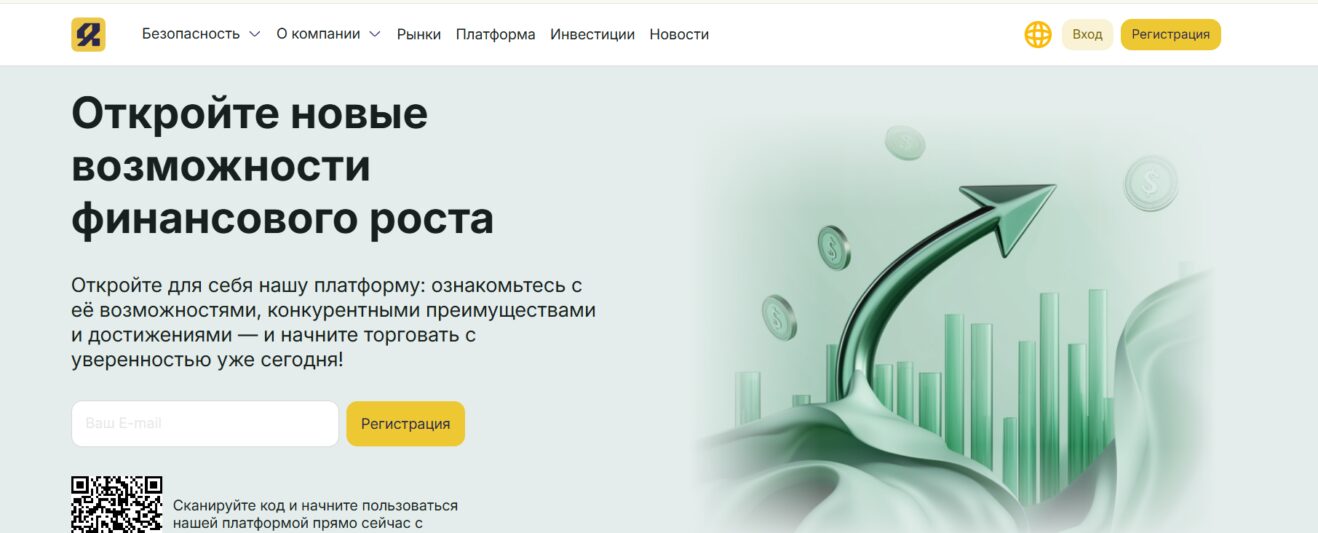Open the Новости page
Screen dimensions: 1318x533
[x=679, y=34]
